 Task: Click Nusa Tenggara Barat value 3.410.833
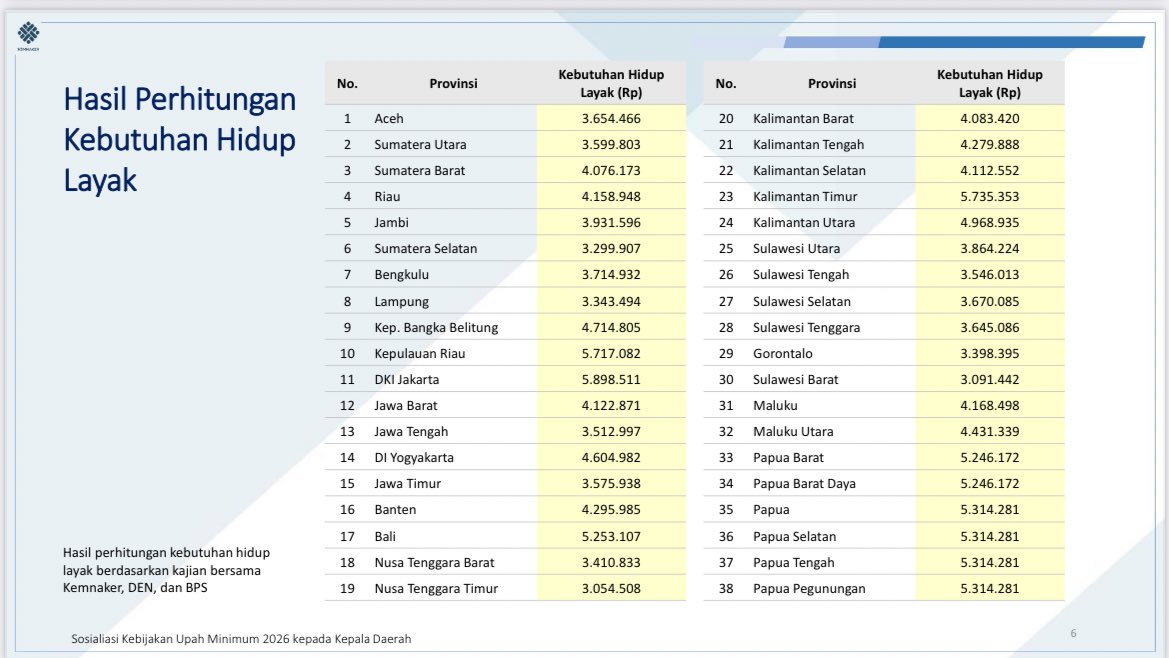pos(611,563)
